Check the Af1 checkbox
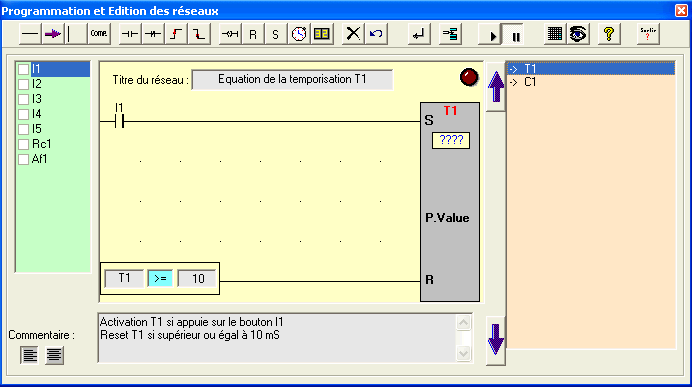 [23, 159]
